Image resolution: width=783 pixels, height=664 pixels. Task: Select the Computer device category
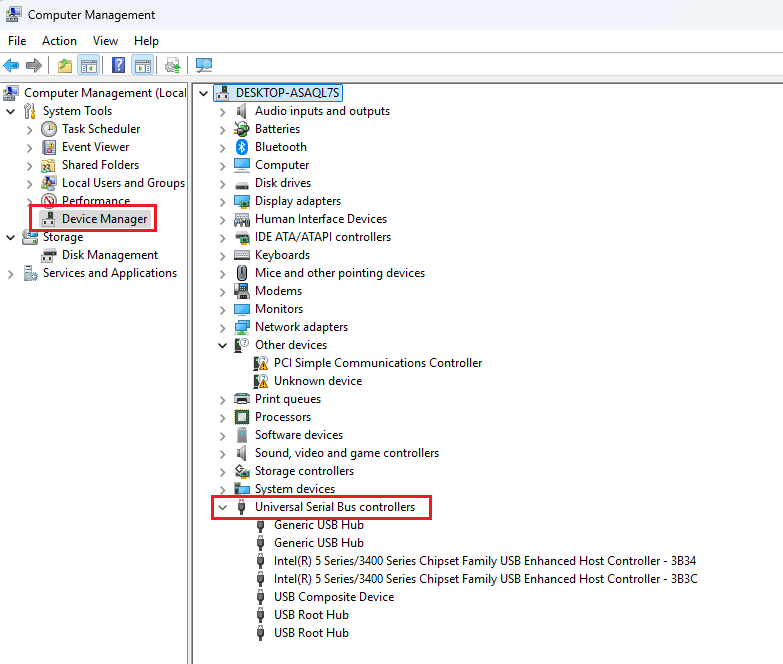click(x=282, y=165)
